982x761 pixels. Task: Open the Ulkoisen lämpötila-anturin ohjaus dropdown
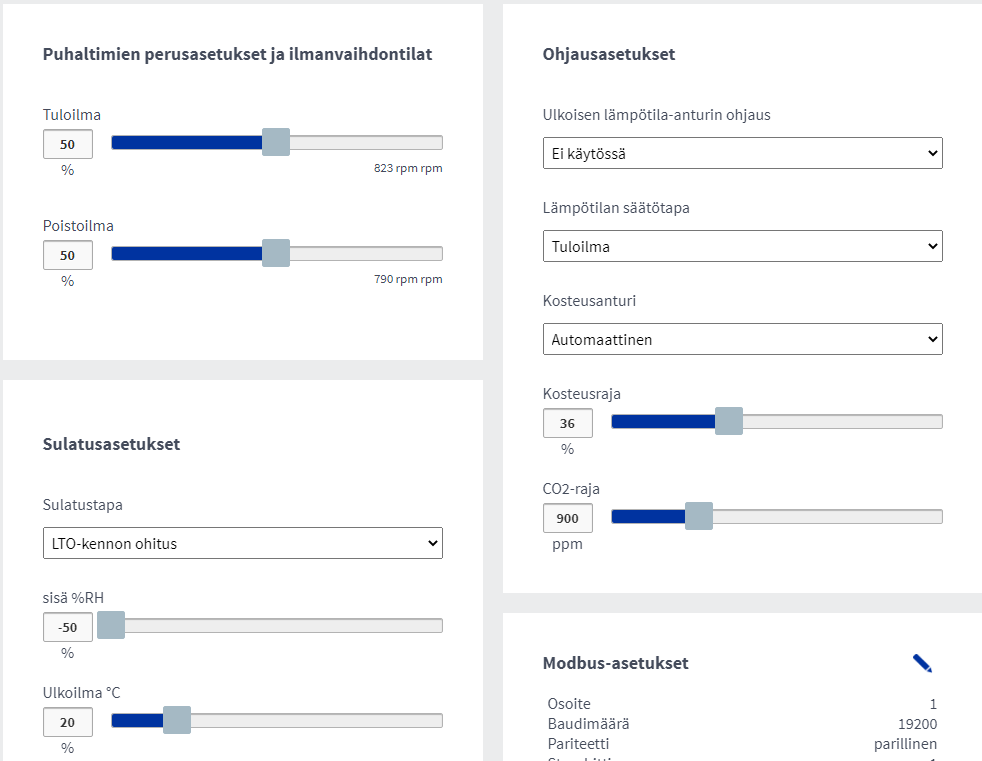coord(742,153)
